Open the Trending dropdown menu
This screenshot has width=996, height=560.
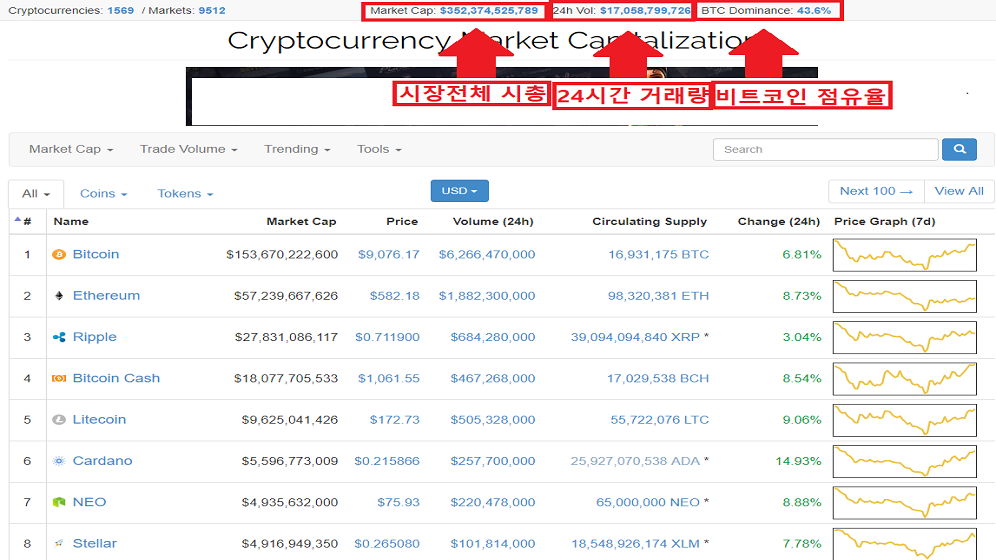click(297, 149)
